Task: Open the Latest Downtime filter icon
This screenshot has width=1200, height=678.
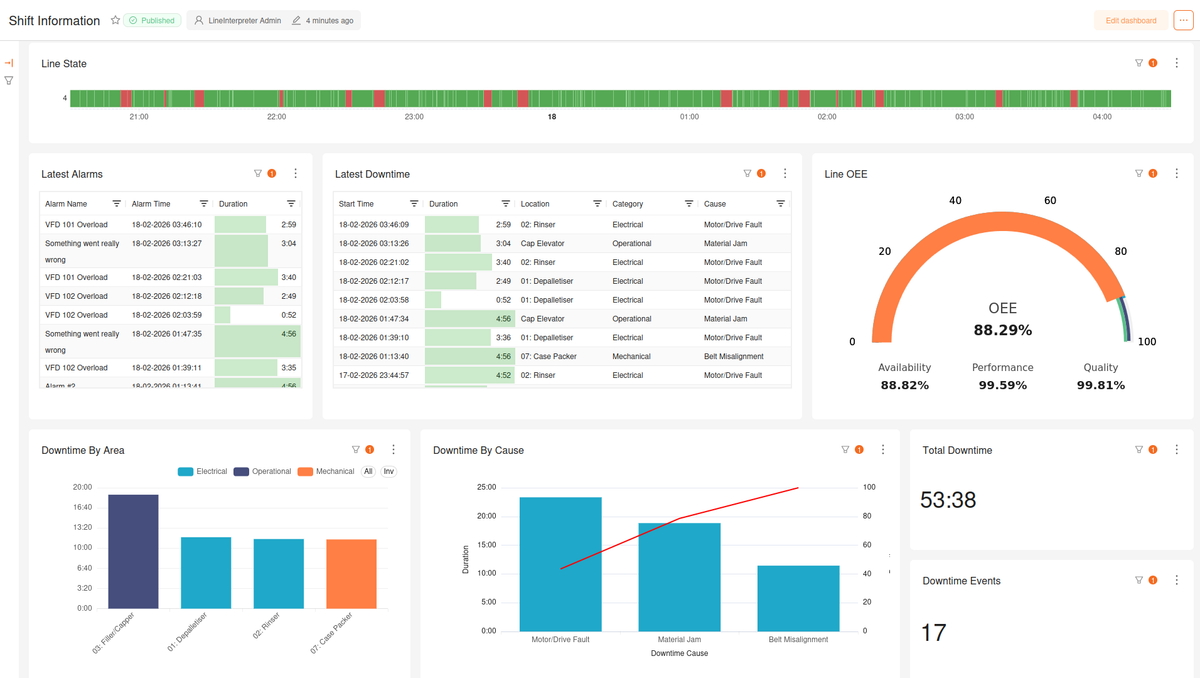Action: pyautogui.click(x=746, y=172)
